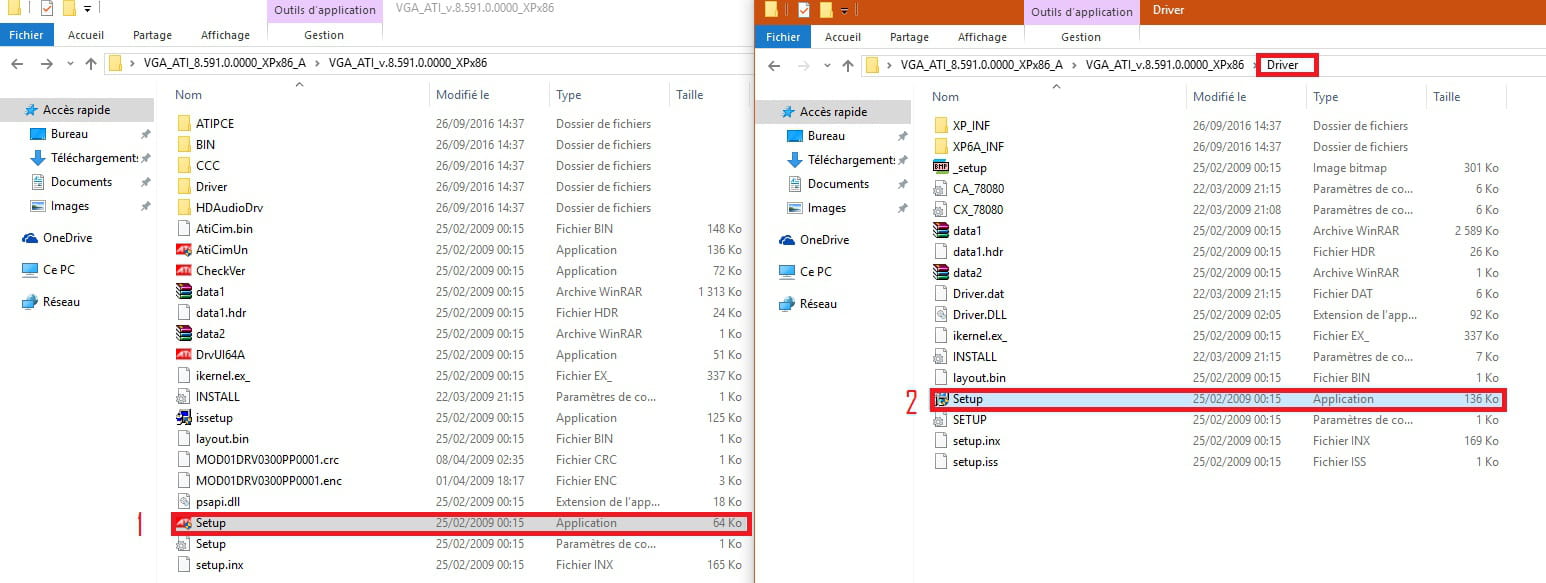Open recent locations dropdown in VGA_ATI window

72,64
